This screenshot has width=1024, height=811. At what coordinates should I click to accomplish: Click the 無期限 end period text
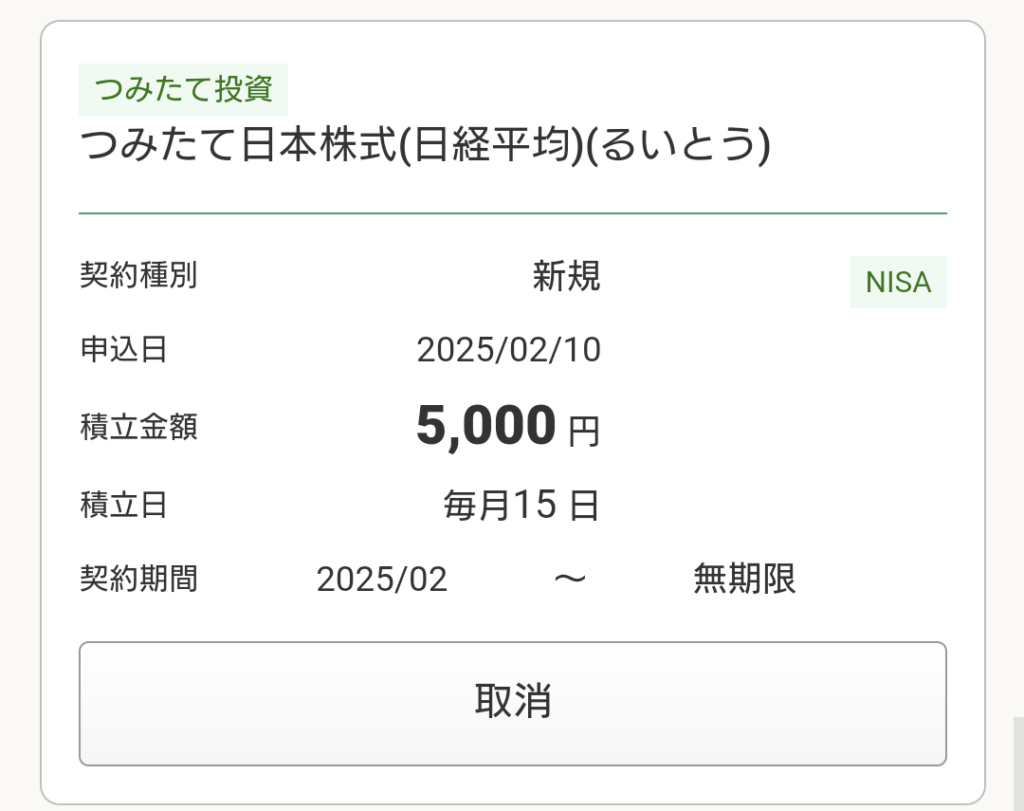[x=744, y=579]
